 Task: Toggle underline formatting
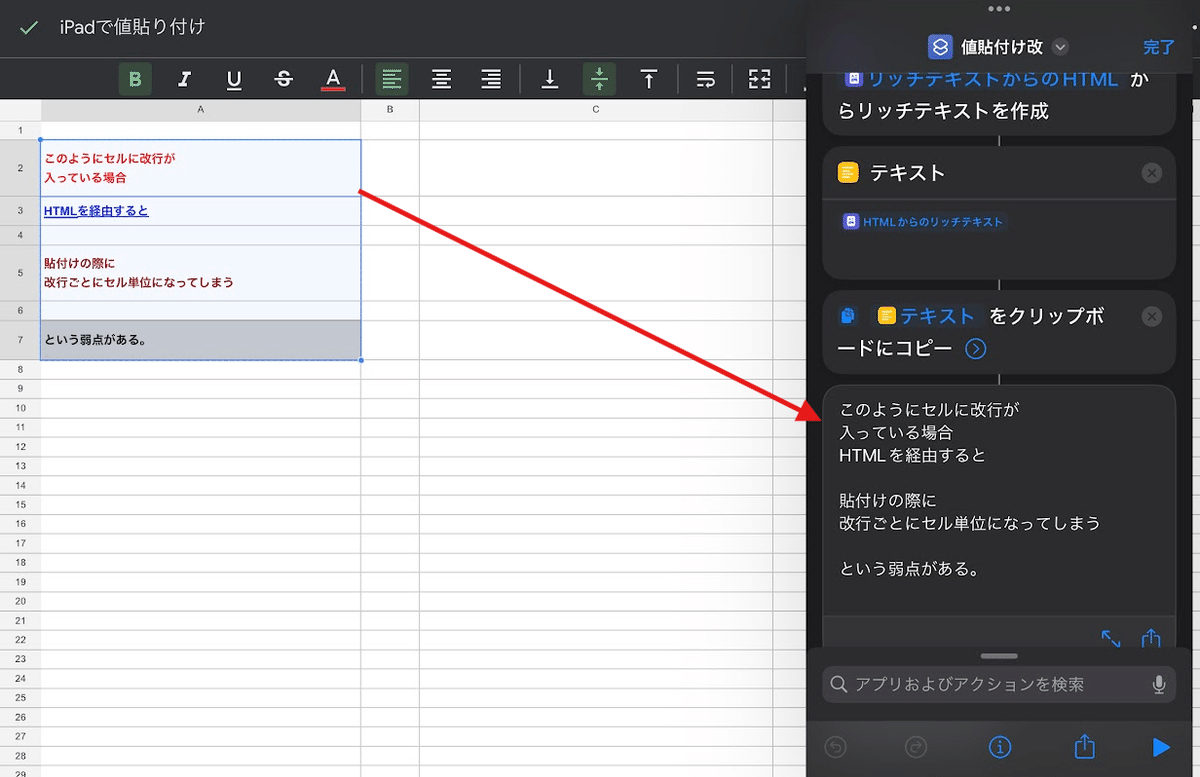tap(234, 79)
